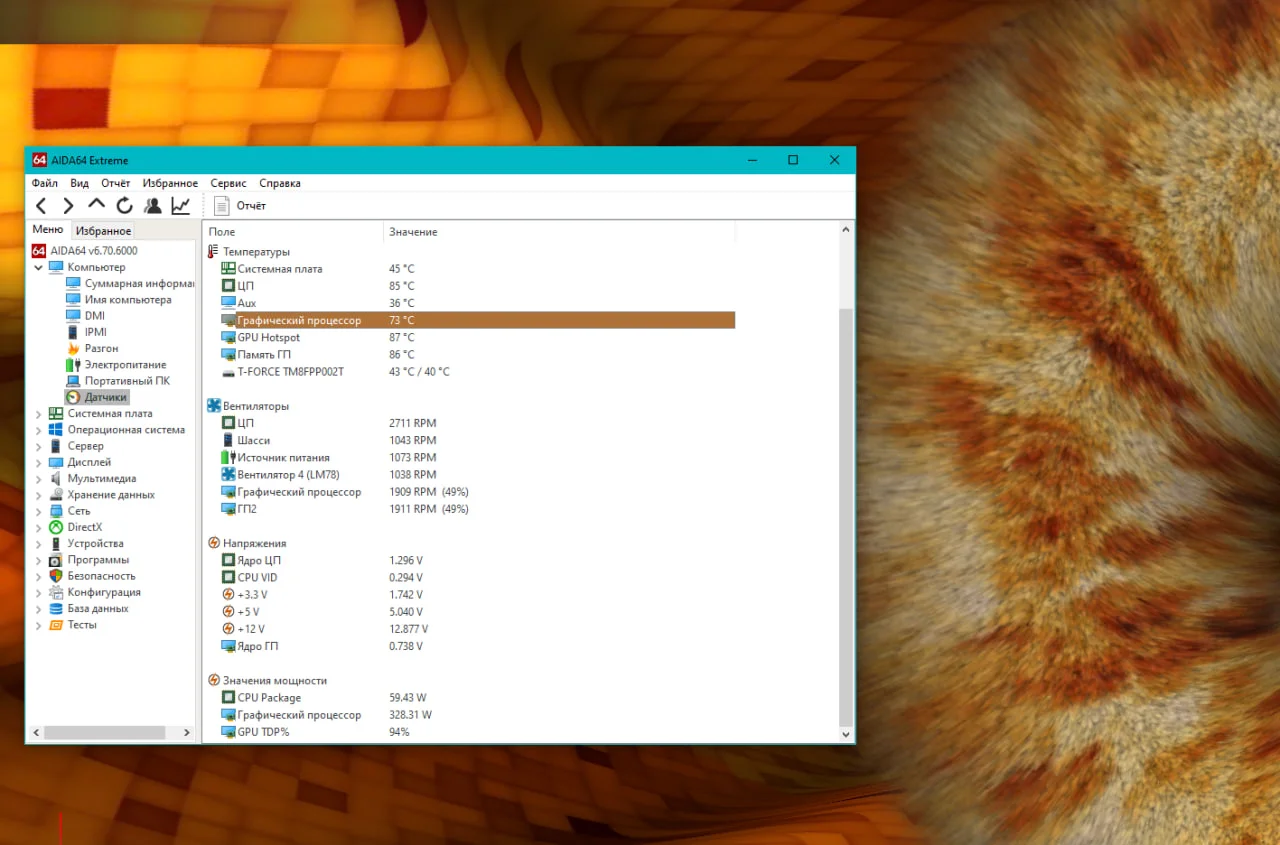This screenshot has height=845, width=1280.
Task: Expand the Безопасность tree node
Action: (39, 576)
